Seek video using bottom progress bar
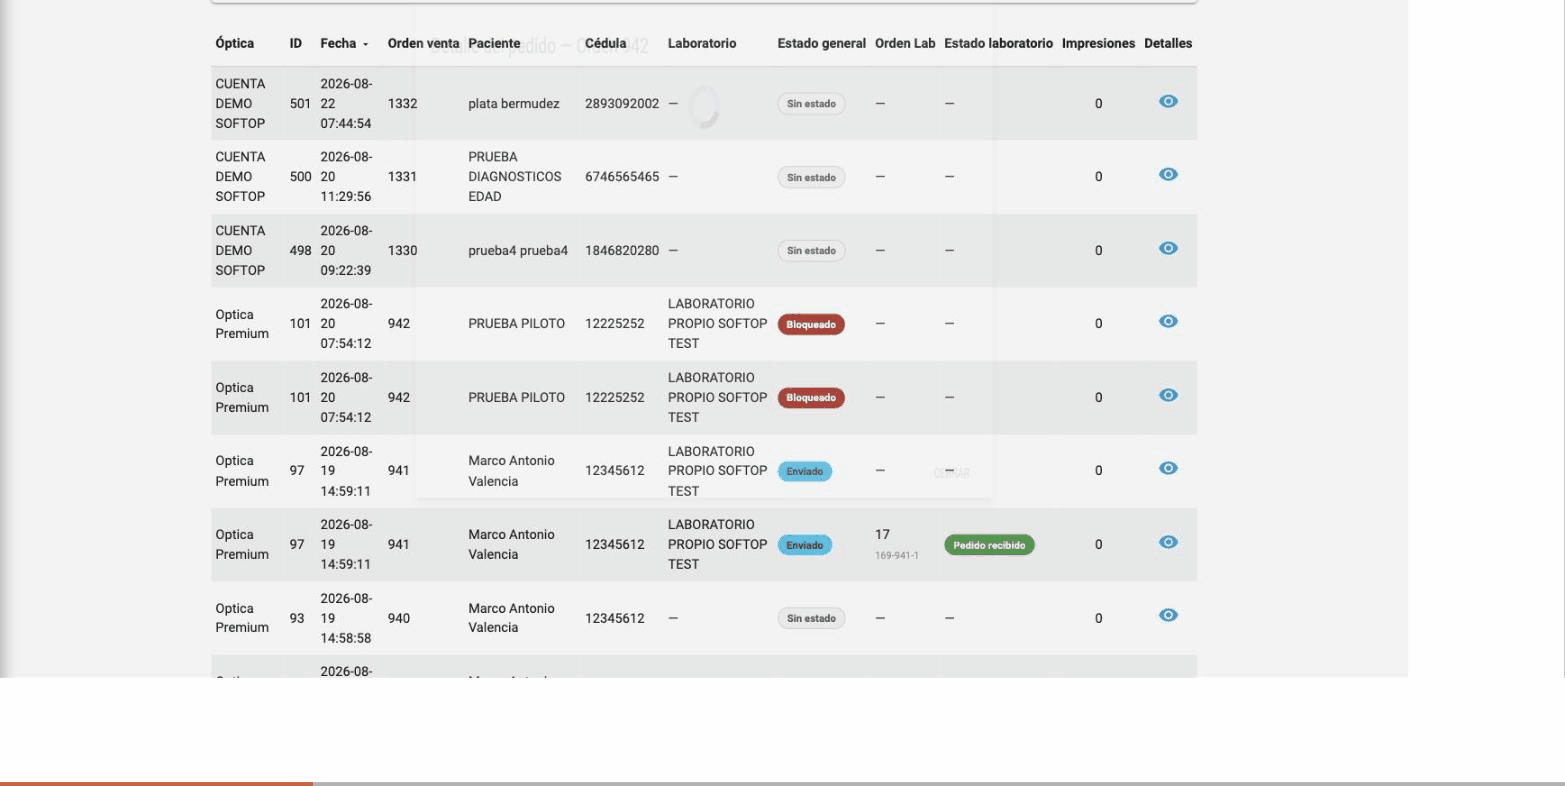The width and height of the screenshot is (1565, 786). [782, 783]
